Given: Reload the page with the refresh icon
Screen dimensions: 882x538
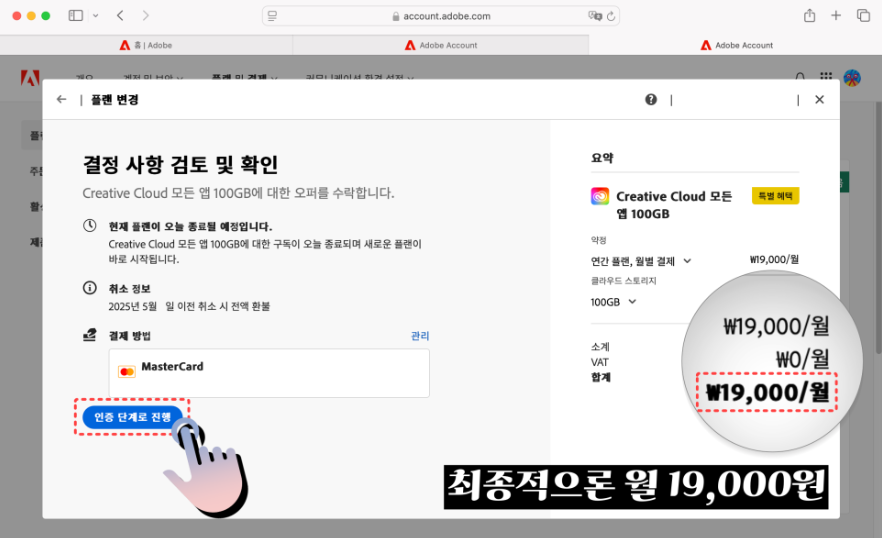Looking at the screenshot, I should [x=611, y=16].
